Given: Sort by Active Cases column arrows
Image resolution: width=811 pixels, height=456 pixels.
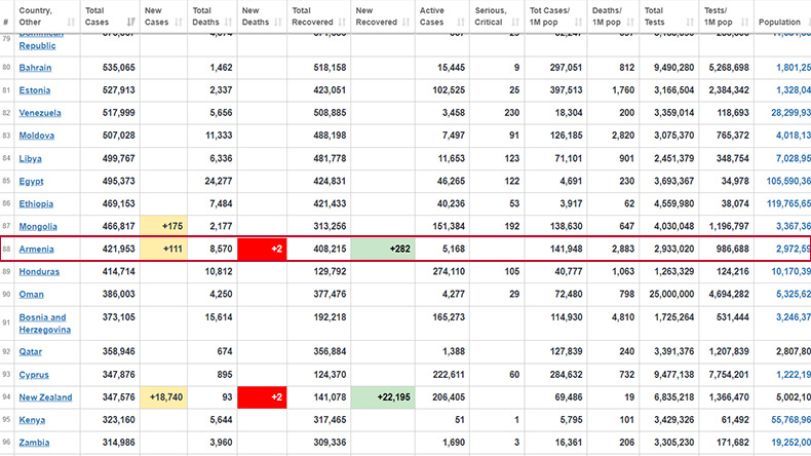Looking at the screenshot, I should (x=461, y=22).
